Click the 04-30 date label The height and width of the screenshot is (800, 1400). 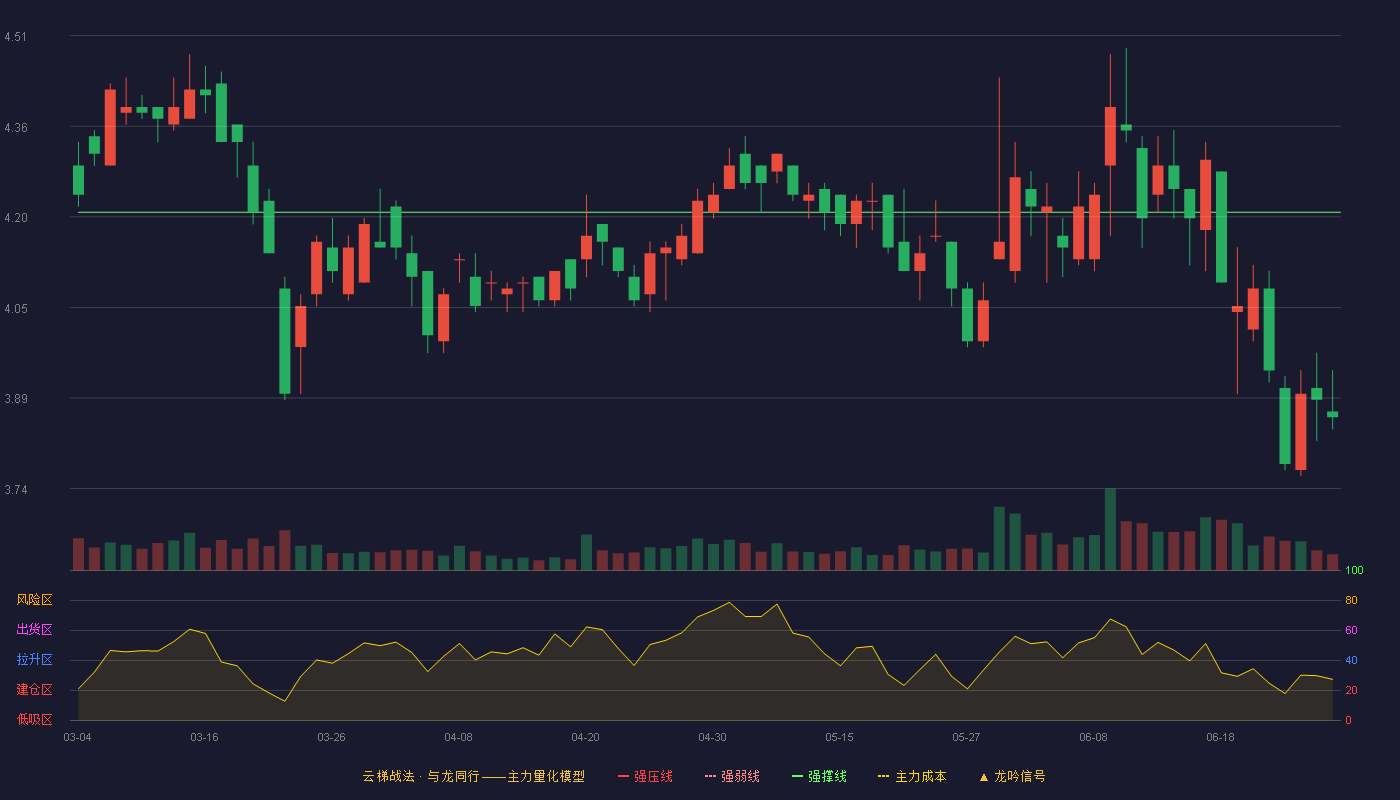[x=712, y=737]
